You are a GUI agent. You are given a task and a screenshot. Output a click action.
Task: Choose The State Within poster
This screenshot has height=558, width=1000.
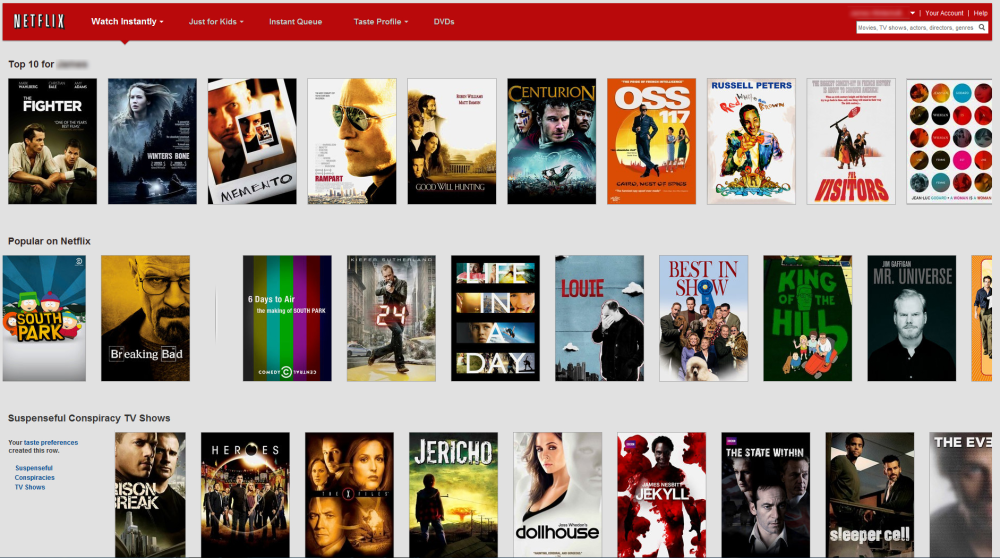pos(765,495)
